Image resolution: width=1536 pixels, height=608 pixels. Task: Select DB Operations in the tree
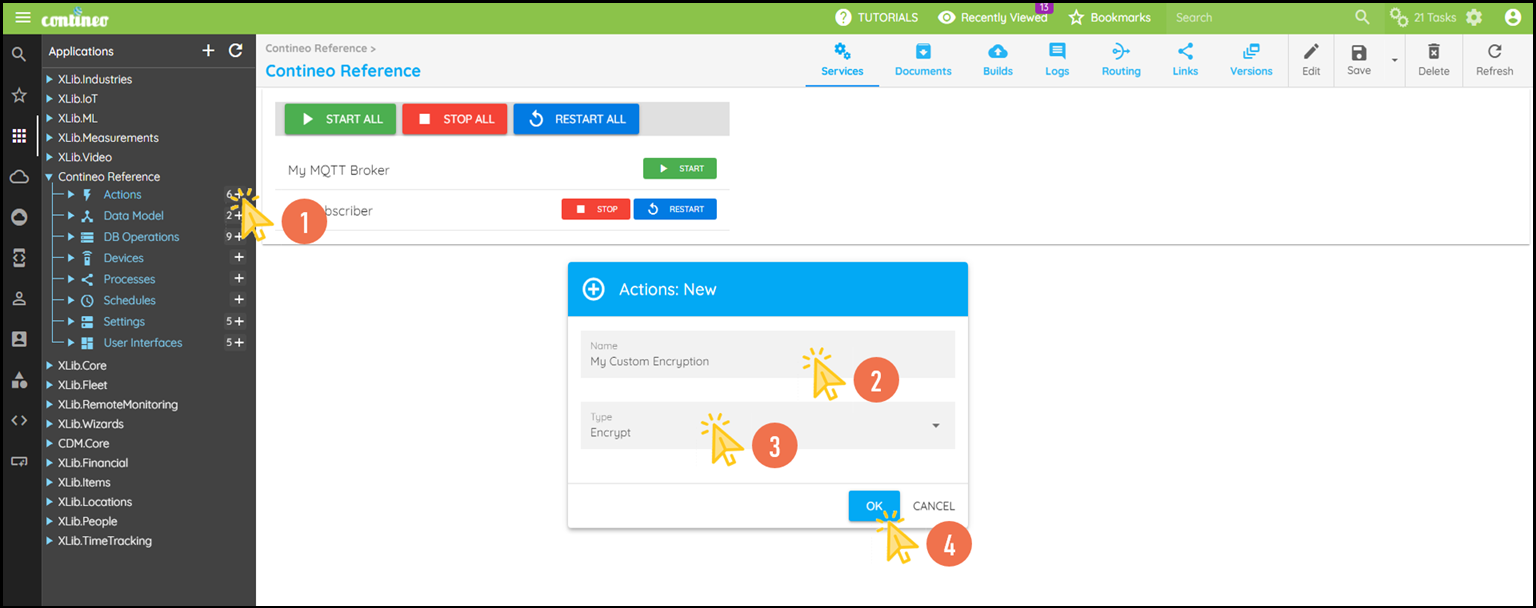pos(141,237)
